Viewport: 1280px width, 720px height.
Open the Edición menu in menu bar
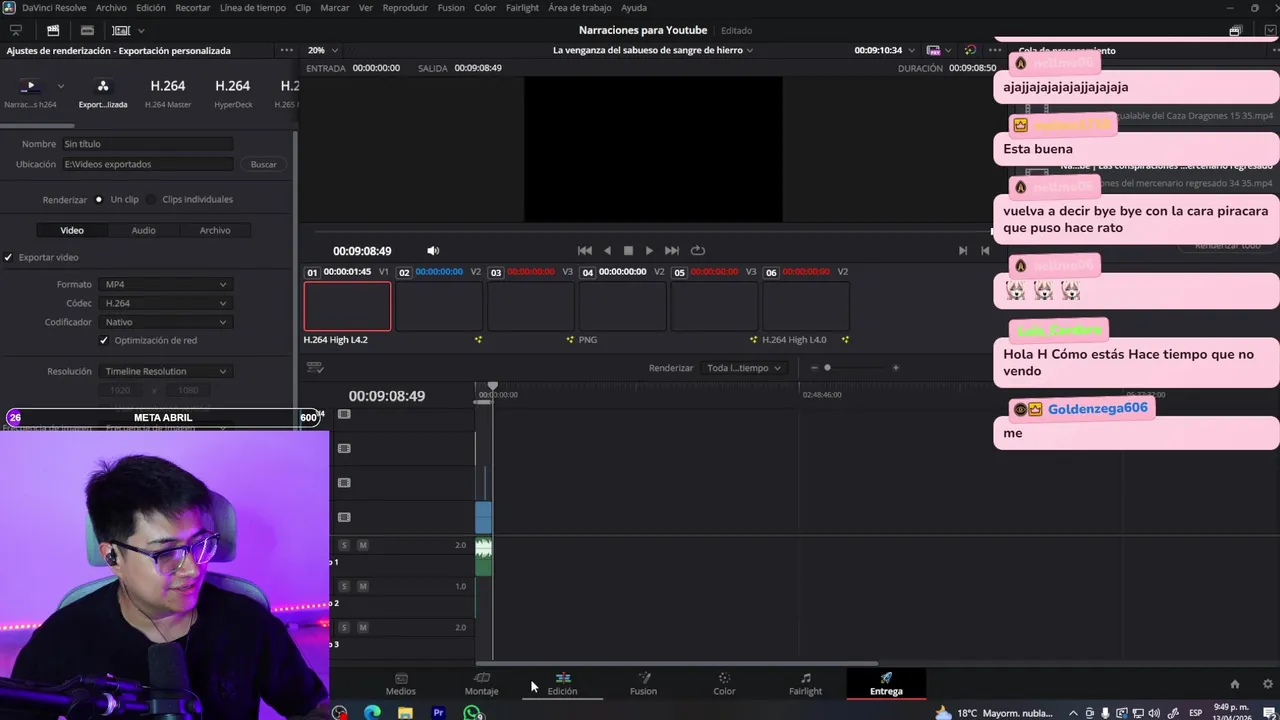pos(151,8)
